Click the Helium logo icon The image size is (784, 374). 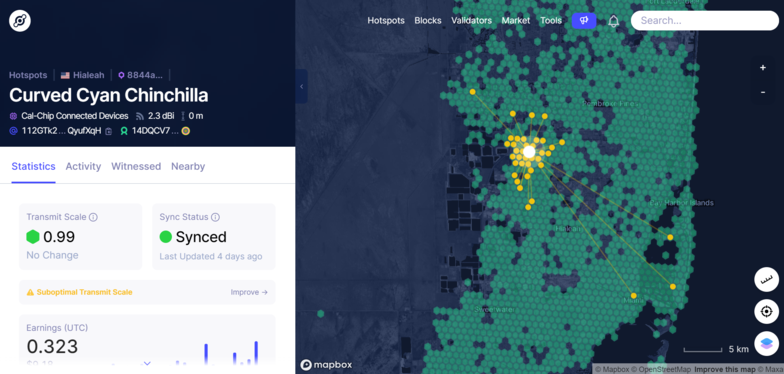tap(20, 21)
